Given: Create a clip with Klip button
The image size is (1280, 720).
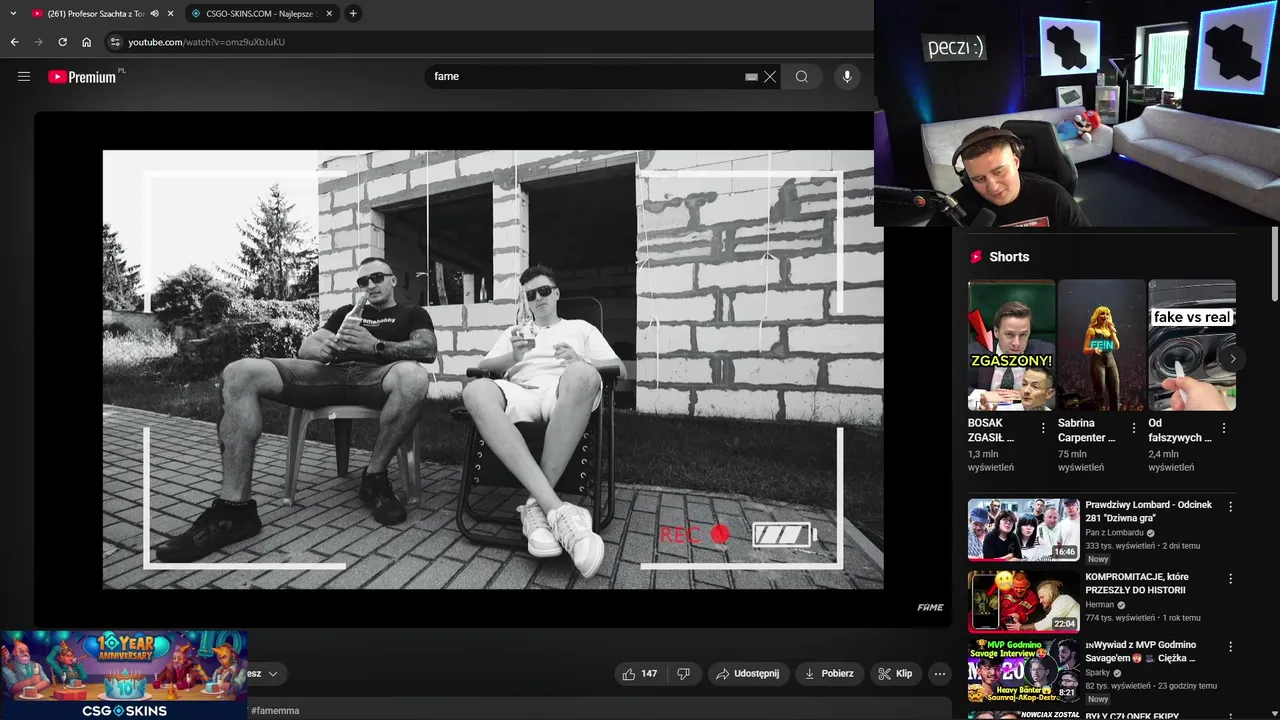Looking at the screenshot, I should click(895, 674).
